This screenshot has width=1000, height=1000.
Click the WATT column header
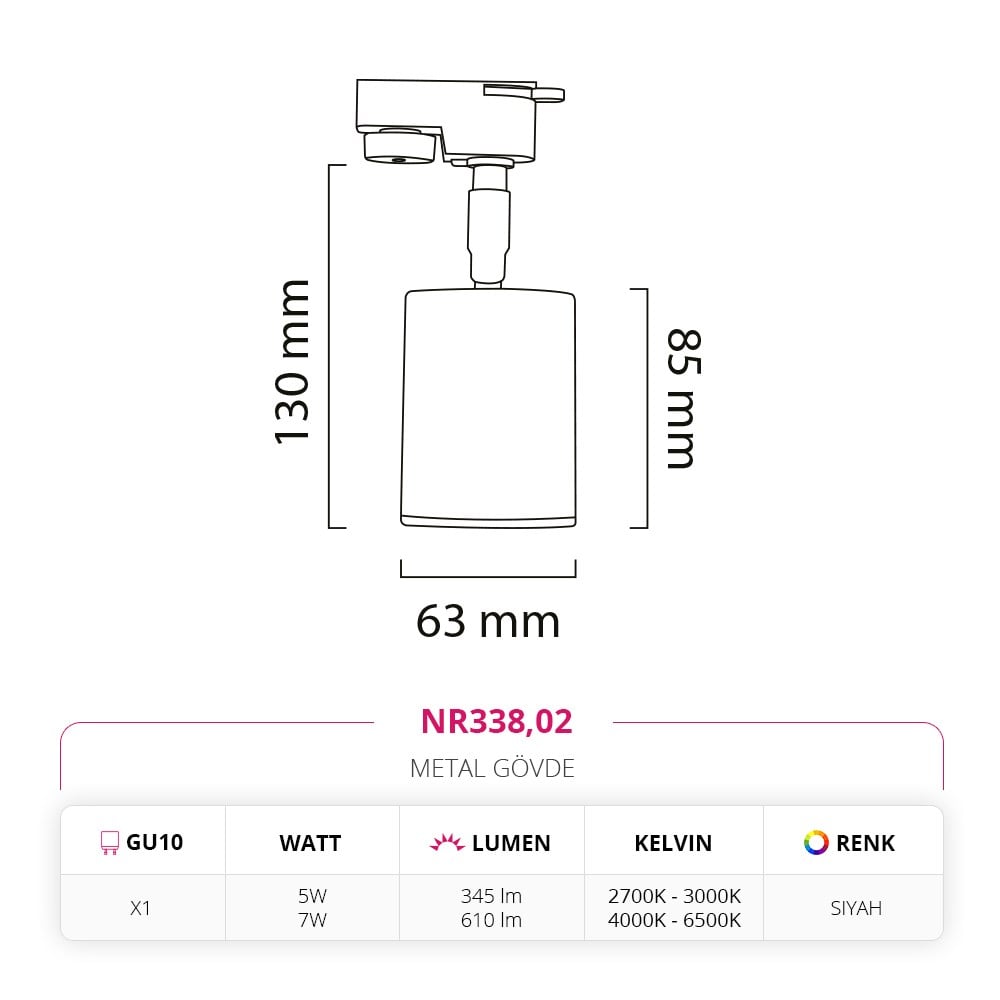coord(310,843)
